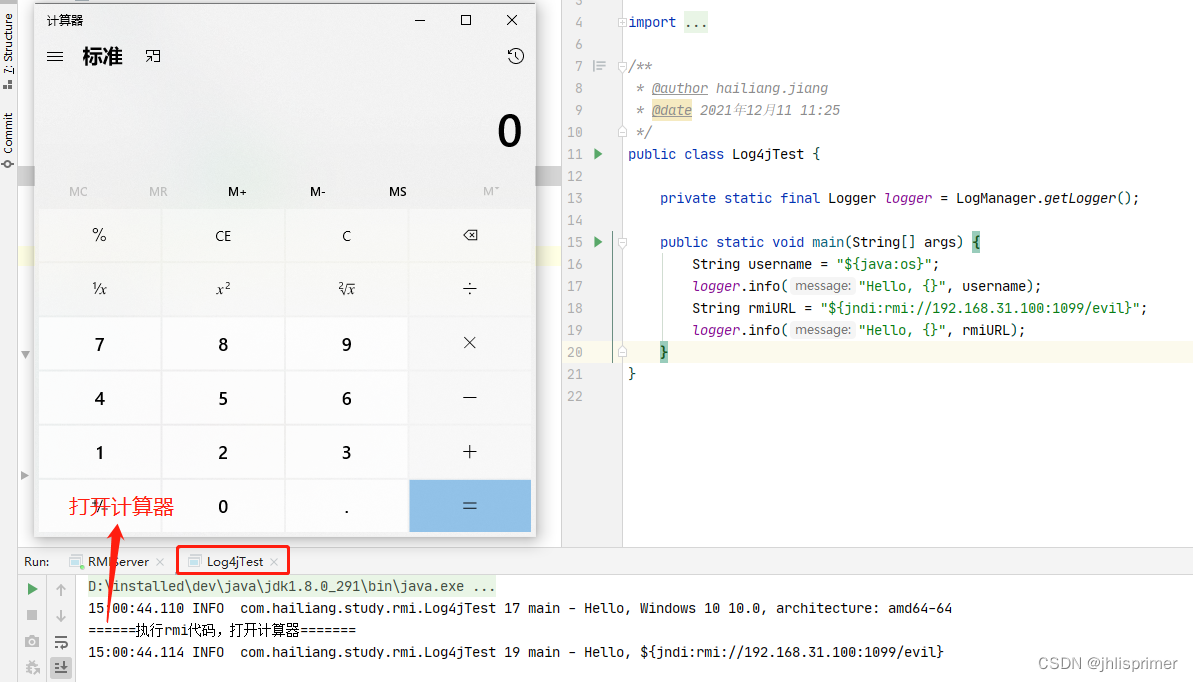Click the MS memory store button
The image size is (1193, 682).
398,192
